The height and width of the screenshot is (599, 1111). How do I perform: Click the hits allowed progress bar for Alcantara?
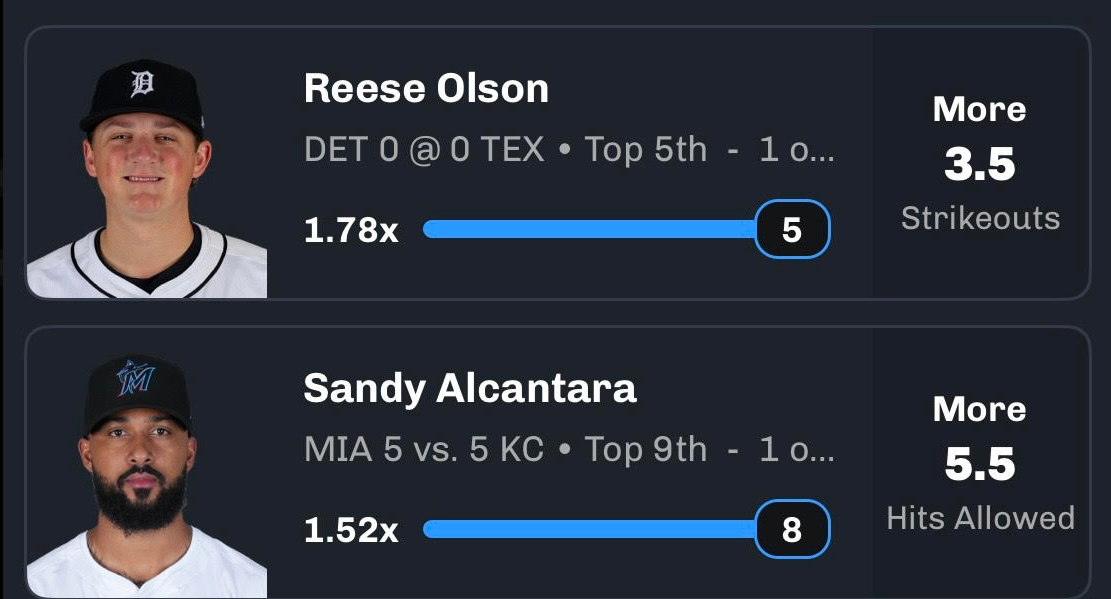point(590,529)
